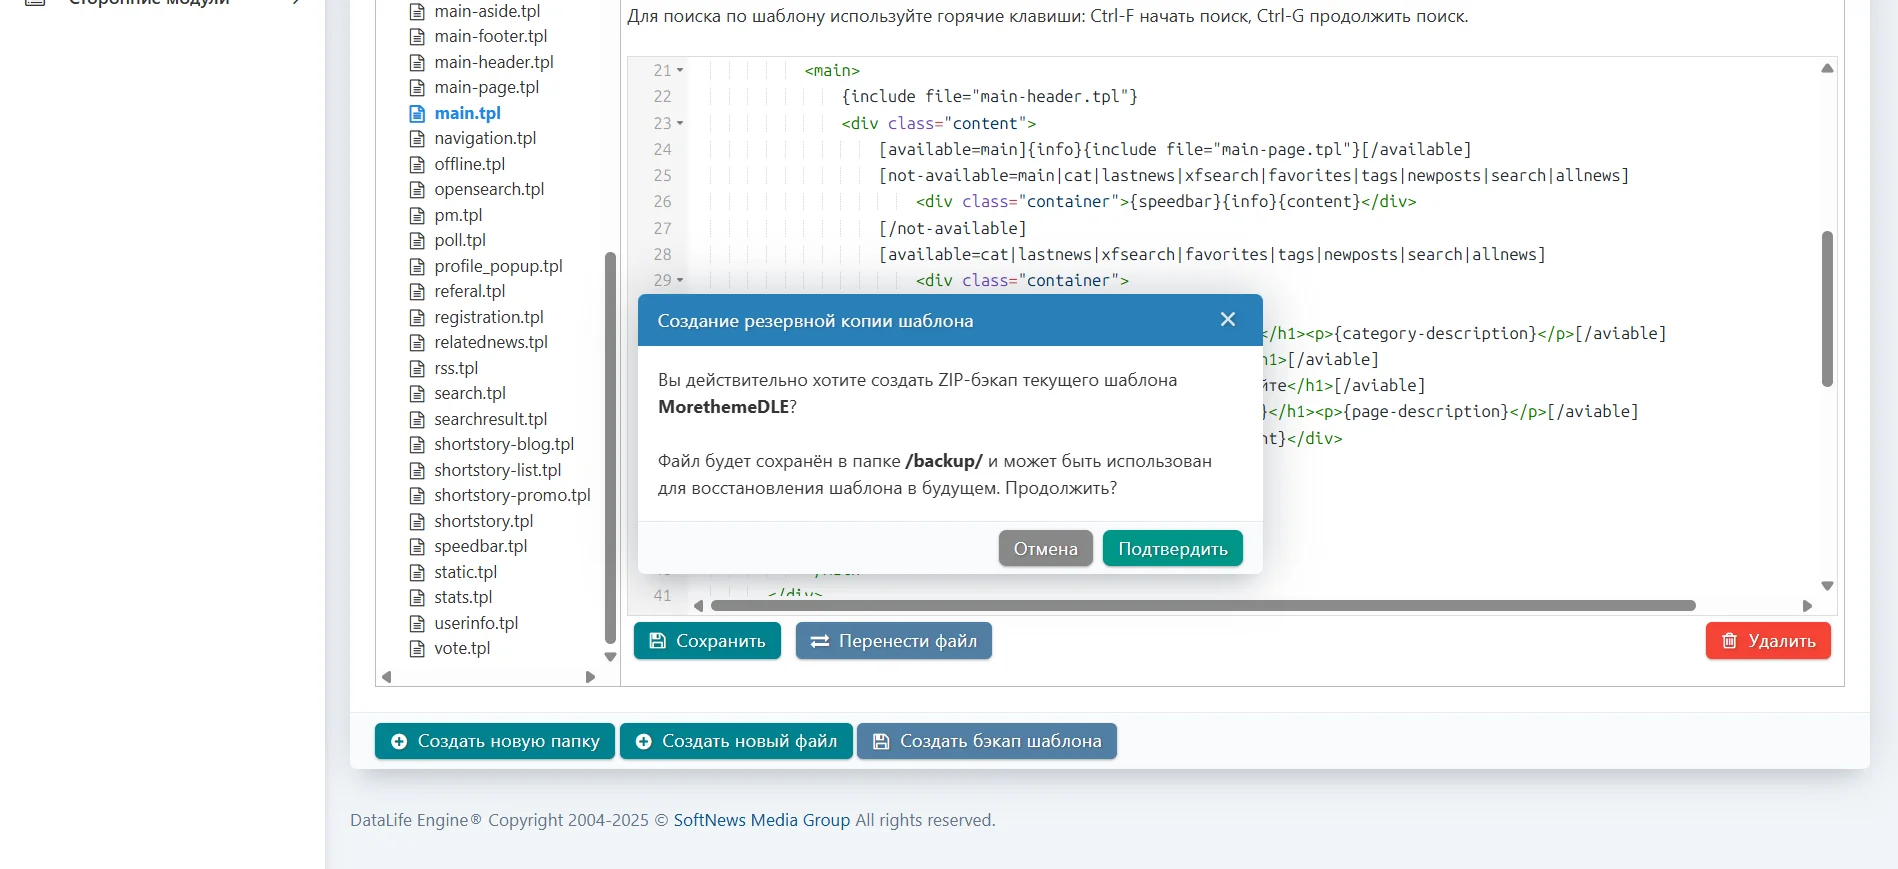Viewport: 1898px width, 869px height.
Task: Click the file icon next to navigation.tpl
Action: click(x=417, y=139)
